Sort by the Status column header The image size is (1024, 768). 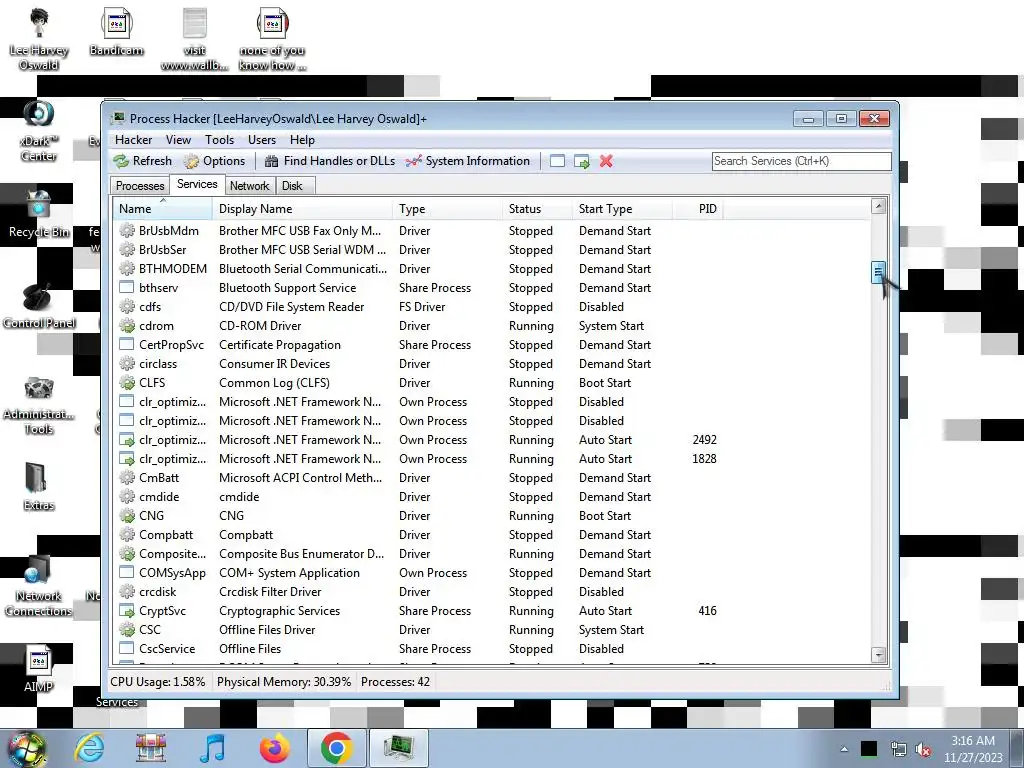pyautogui.click(x=538, y=209)
